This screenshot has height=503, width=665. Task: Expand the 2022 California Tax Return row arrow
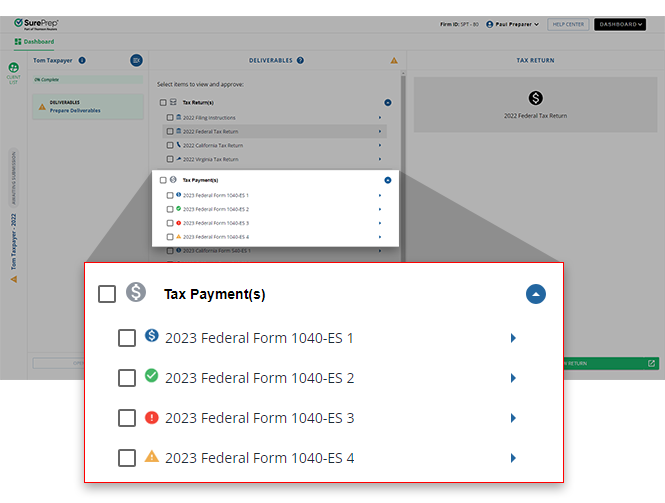coord(380,145)
